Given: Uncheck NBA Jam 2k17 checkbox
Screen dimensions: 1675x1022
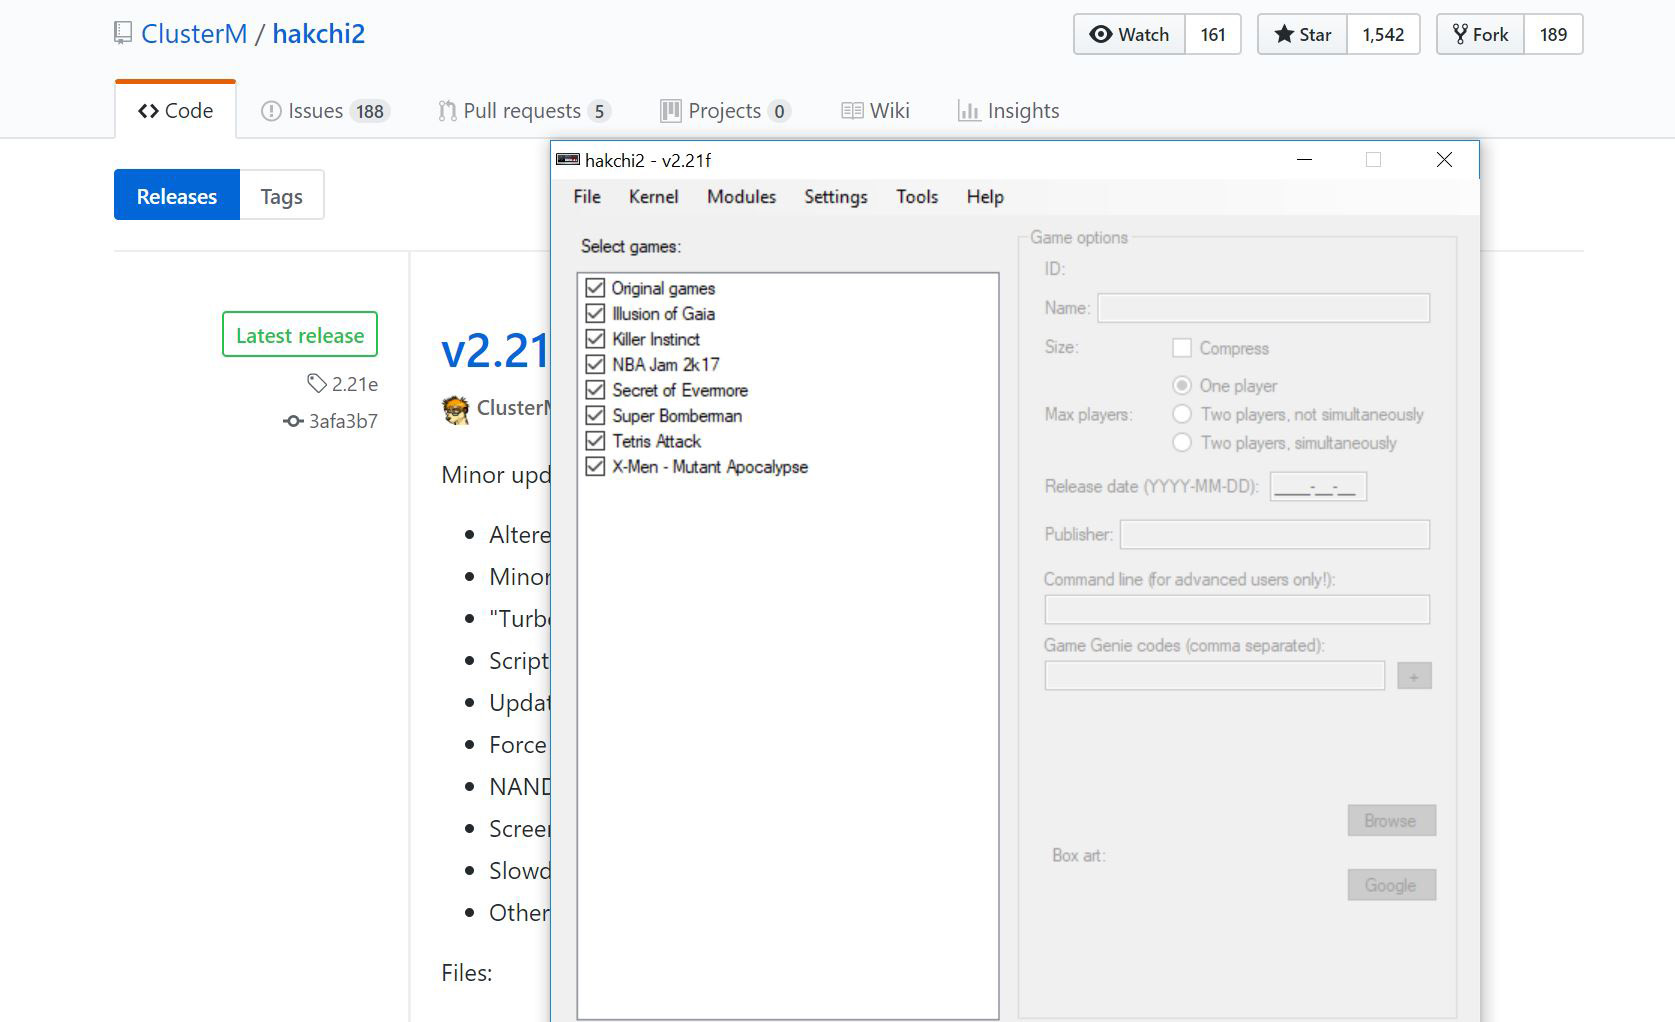Looking at the screenshot, I should tap(595, 364).
